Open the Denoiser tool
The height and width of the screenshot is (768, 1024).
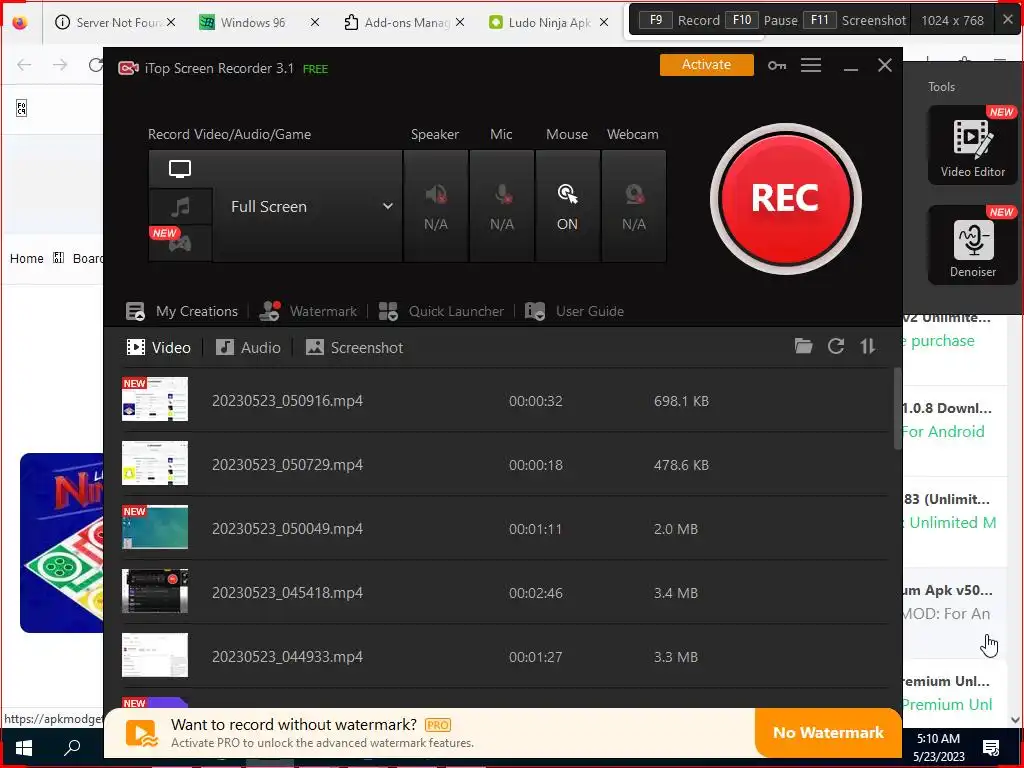972,245
